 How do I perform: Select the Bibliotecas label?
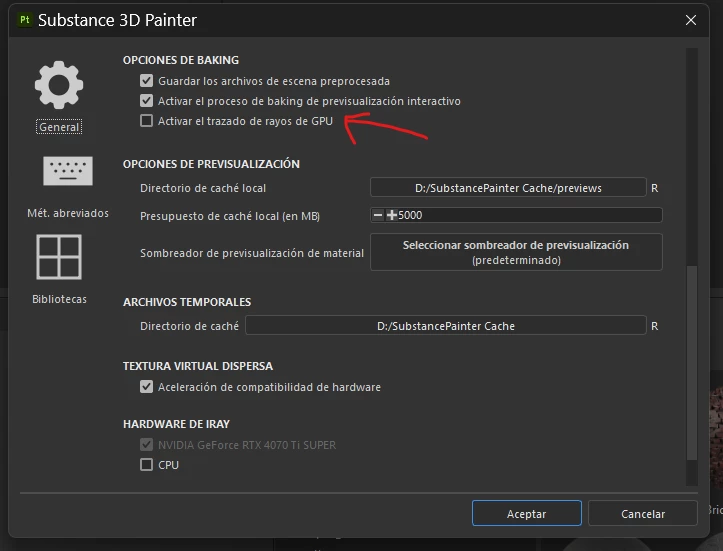[59, 299]
